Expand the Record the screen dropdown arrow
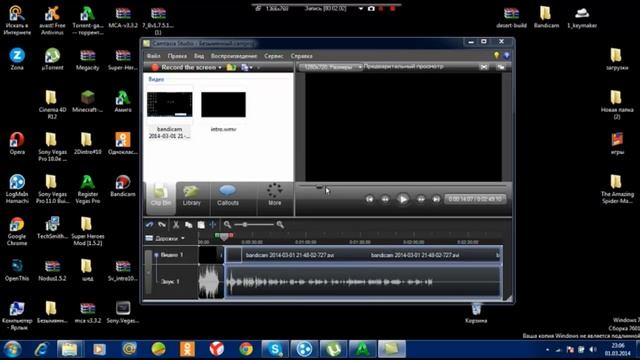 [x=220, y=68]
